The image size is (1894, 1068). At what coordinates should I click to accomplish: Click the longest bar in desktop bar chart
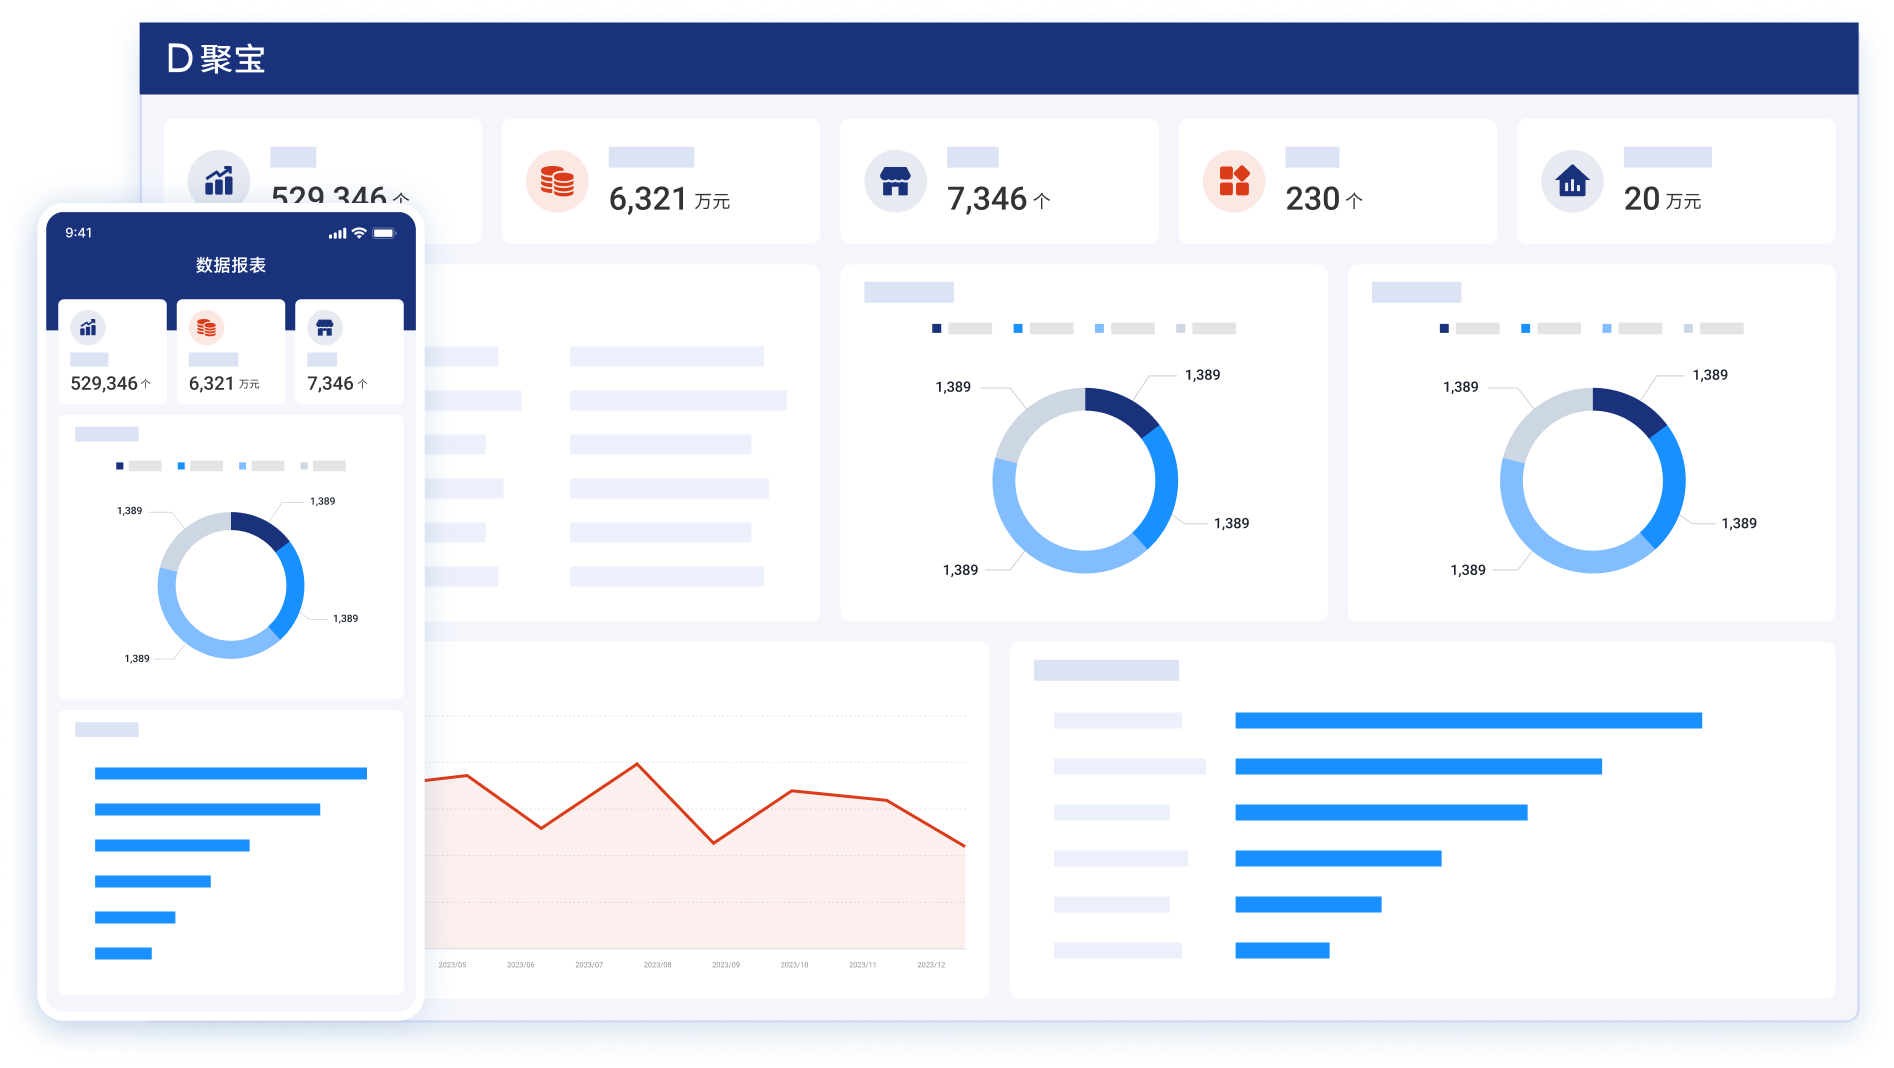[1467, 720]
